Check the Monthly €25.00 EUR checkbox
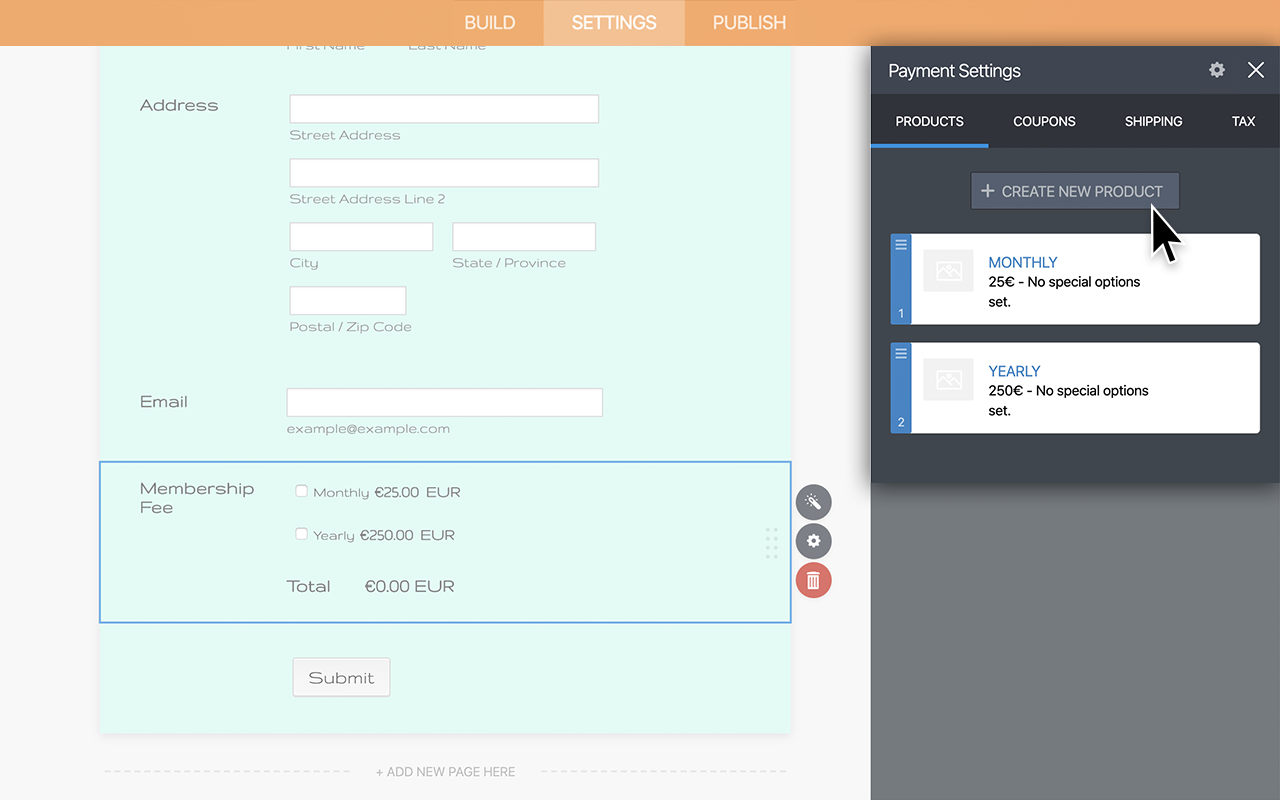This screenshot has height=800, width=1280. [x=301, y=491]
